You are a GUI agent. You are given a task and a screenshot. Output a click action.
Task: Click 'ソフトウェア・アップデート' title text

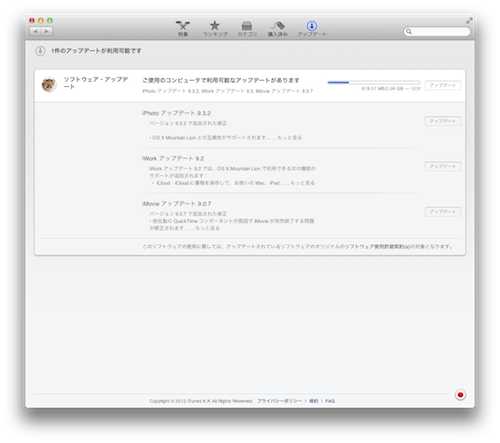point(96,83)
